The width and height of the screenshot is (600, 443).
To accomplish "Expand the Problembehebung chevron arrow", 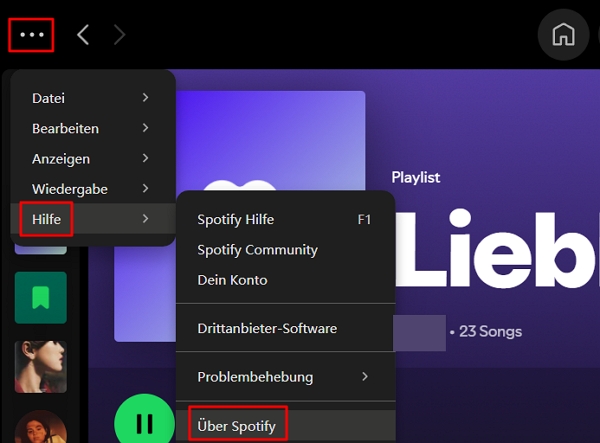I will (x=365, y=377).
